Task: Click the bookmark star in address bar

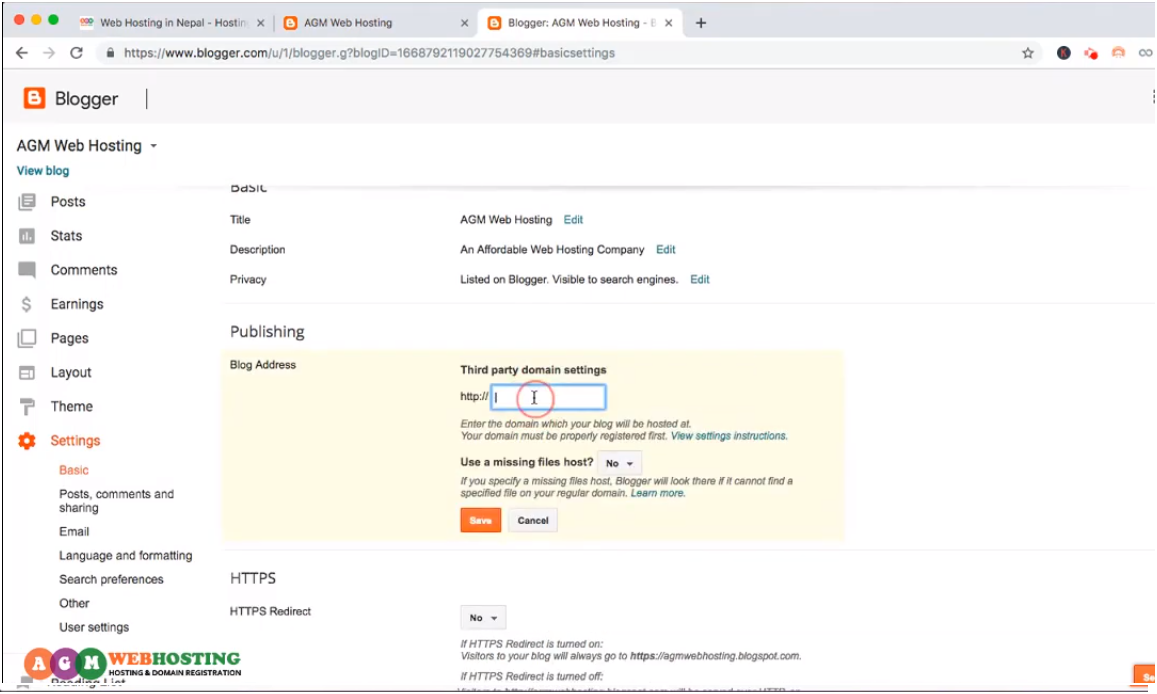Action: [x=1027, y=52]
